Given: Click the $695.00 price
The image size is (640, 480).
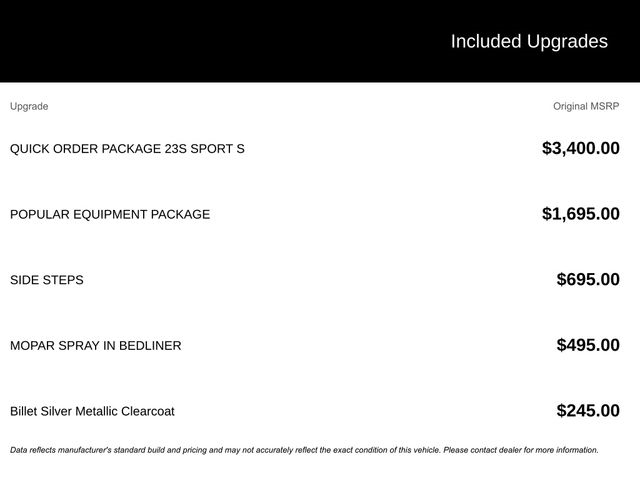Looking at the screenshot, I should click(x=588, y=280).
